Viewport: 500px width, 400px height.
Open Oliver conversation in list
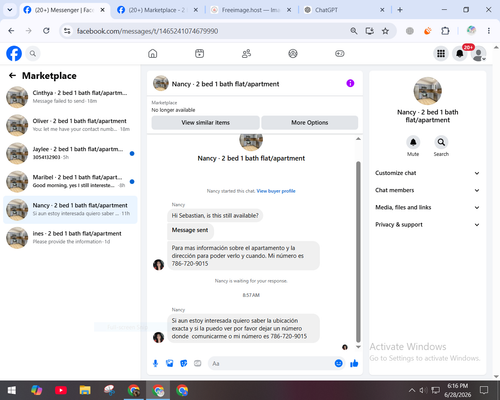70,125
